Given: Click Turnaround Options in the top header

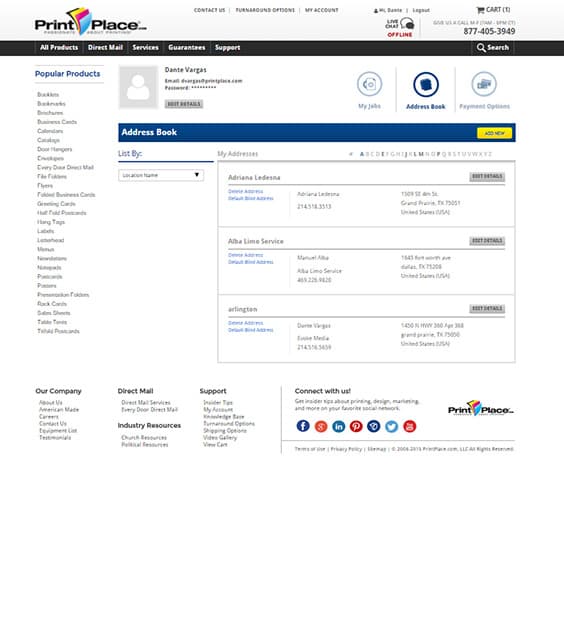Looking at the screenshot, I should (265, 10).
